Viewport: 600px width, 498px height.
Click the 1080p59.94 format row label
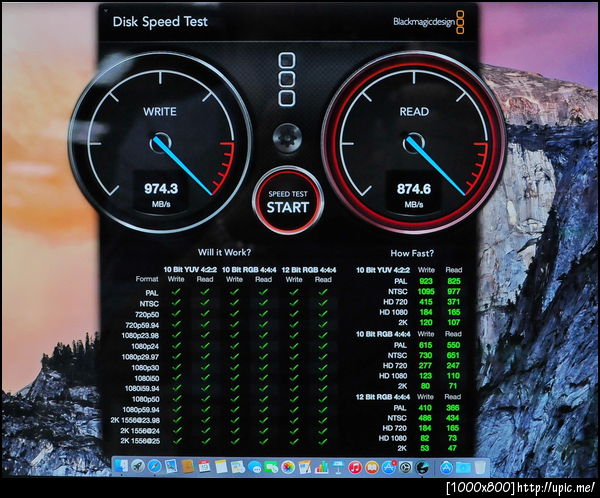pyautogui.click(x=141, y=410)
